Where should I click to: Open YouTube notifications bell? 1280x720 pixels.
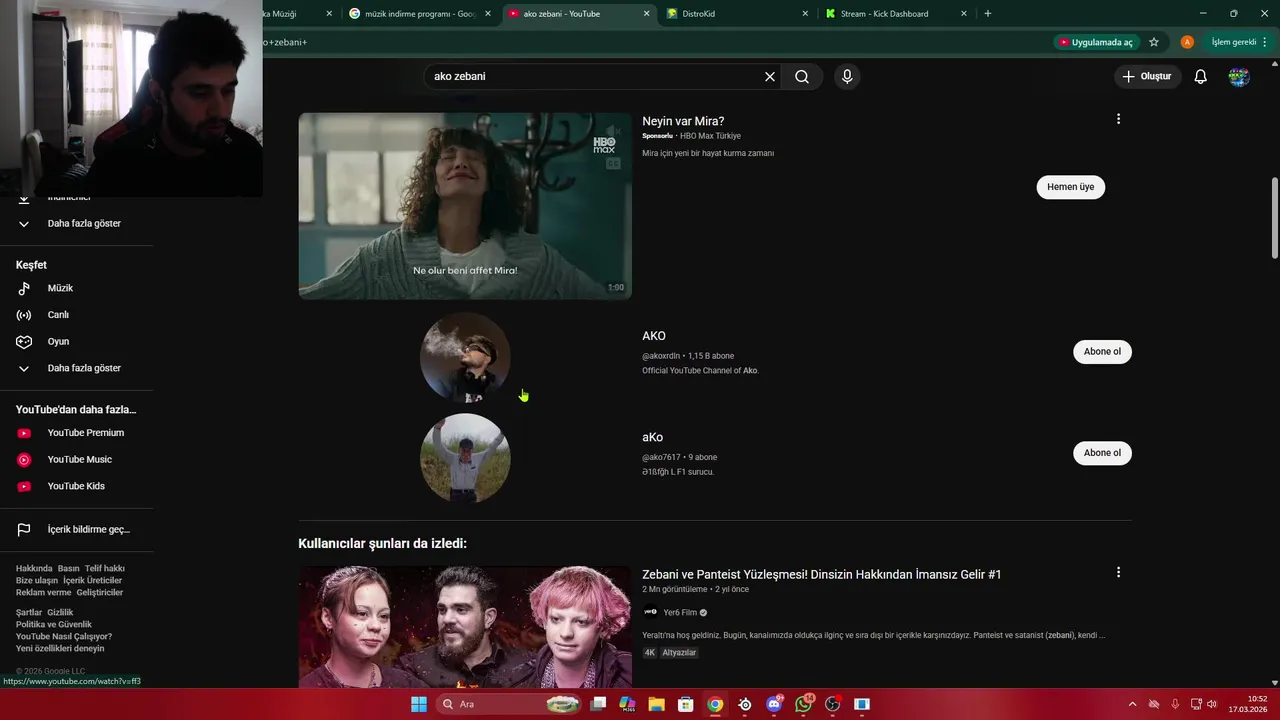[x=1201, y=76]
